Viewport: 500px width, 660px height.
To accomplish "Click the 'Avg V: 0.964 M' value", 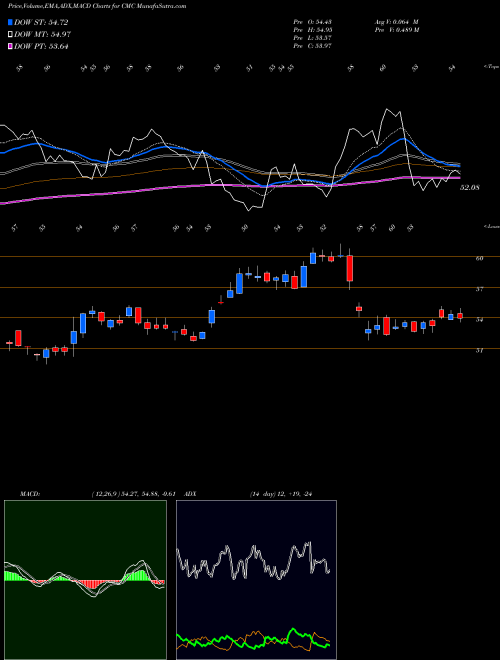I will [x=397, y=22].
